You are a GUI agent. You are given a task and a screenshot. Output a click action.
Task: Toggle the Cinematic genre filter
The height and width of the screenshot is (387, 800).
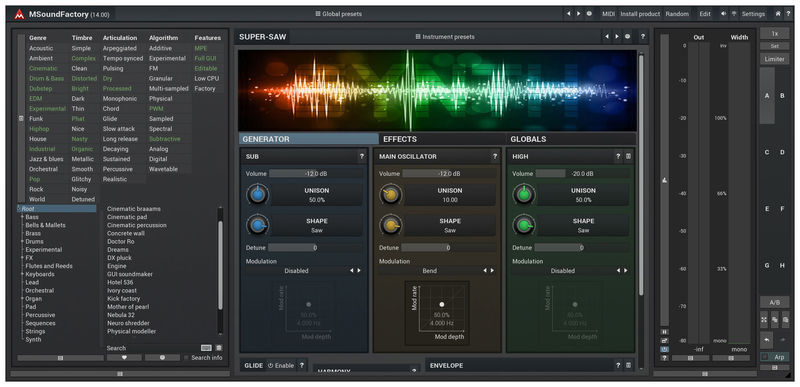[x=43, y=68]
